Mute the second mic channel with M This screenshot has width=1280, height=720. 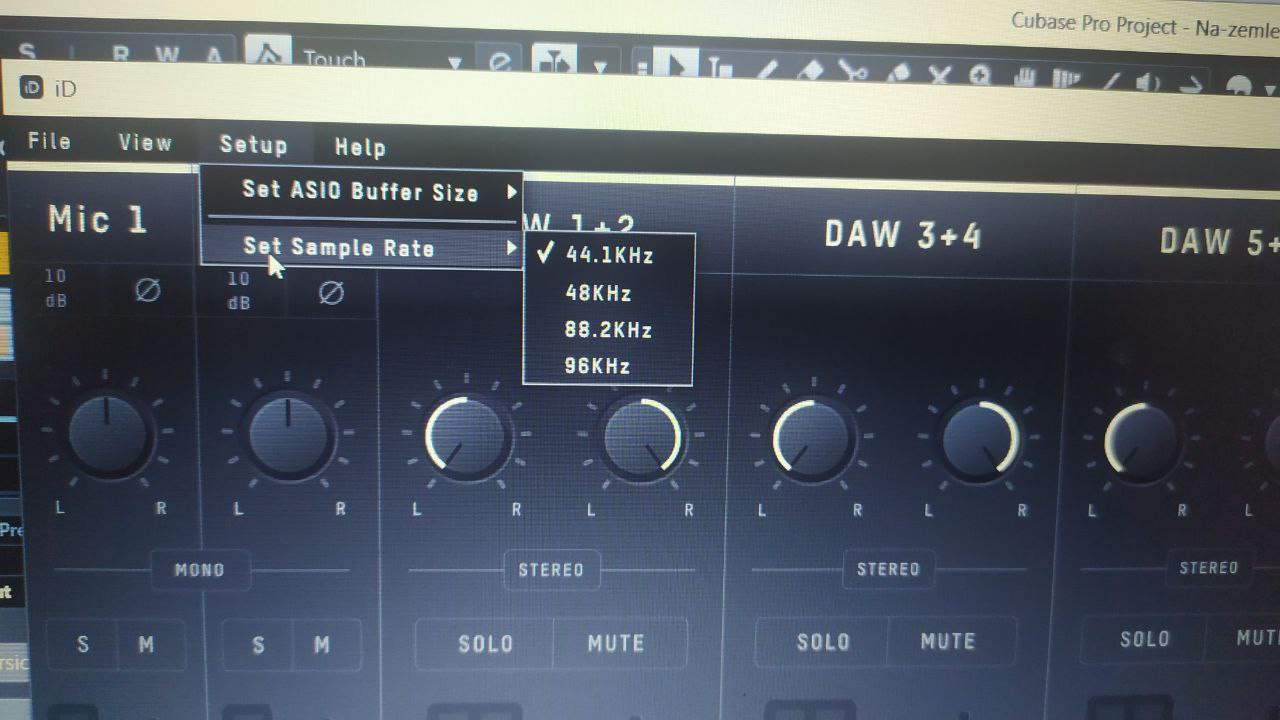click(322, 646)
